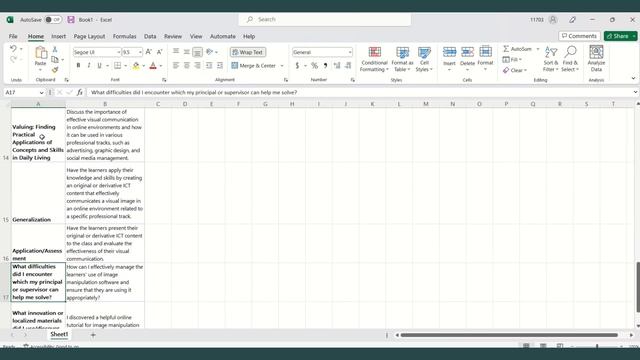Image resolution: width=640 pixels, height=360 pixels.
Task: Open the Borders dropdown arrow
Action: [x=125, y=66]
